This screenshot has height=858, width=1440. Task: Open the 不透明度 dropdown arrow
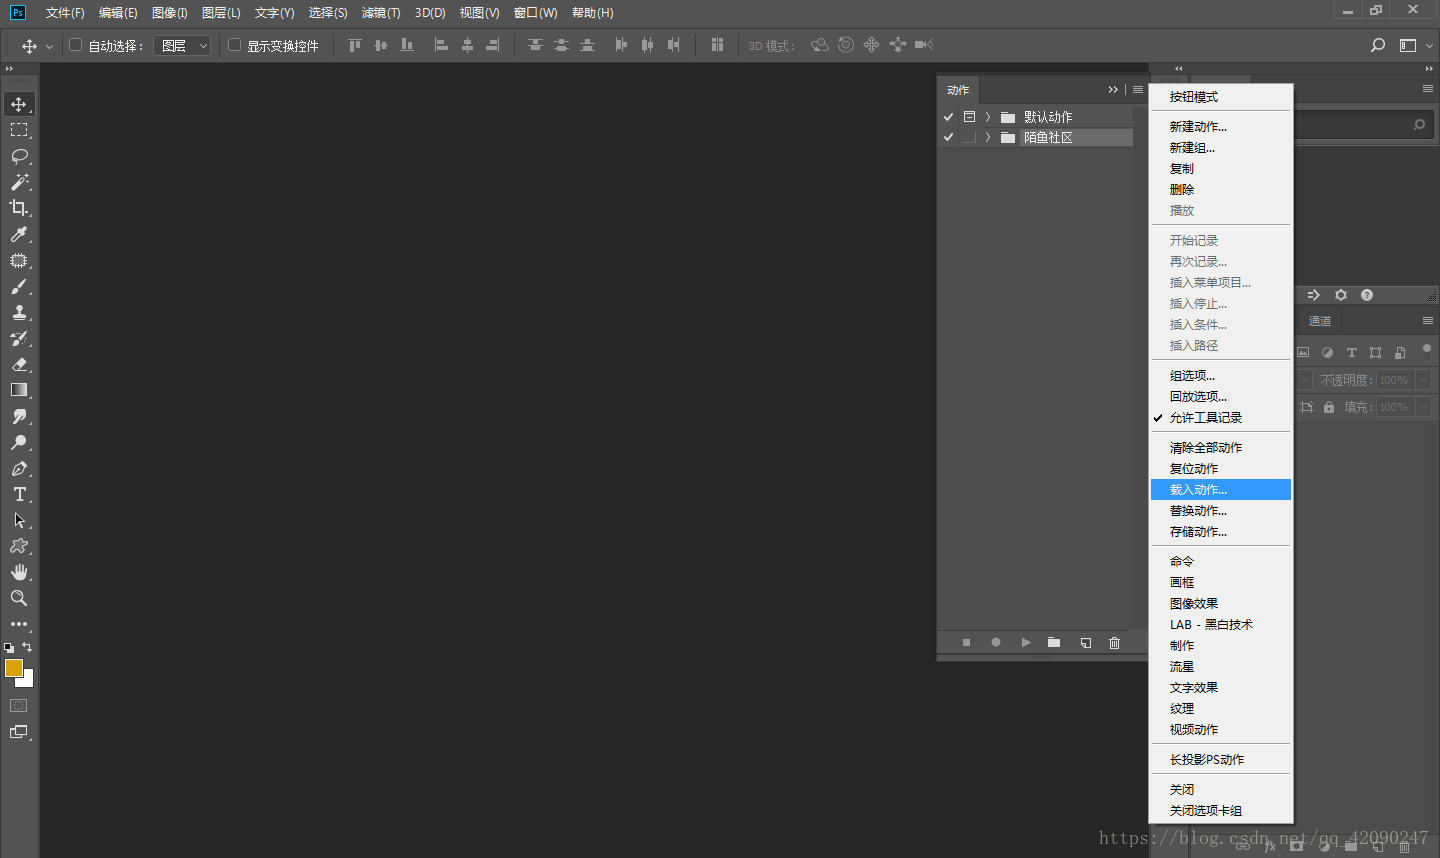coord(1423,380)
